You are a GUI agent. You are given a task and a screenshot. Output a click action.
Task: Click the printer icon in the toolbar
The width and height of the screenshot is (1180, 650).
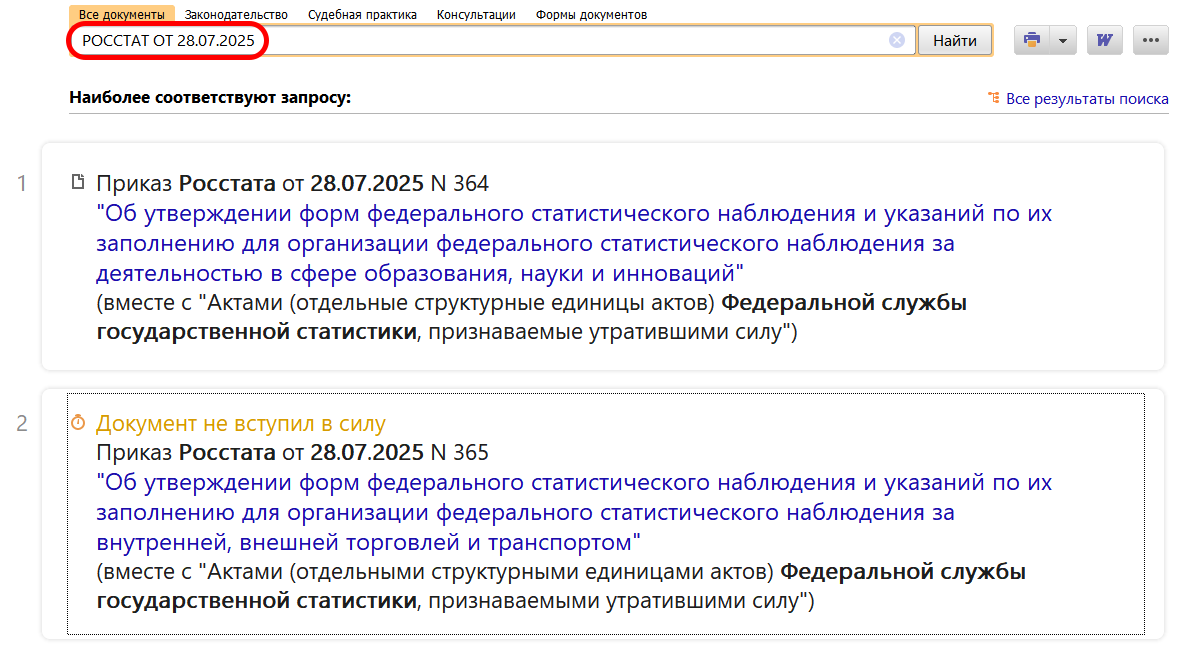tap(1032, 40)
